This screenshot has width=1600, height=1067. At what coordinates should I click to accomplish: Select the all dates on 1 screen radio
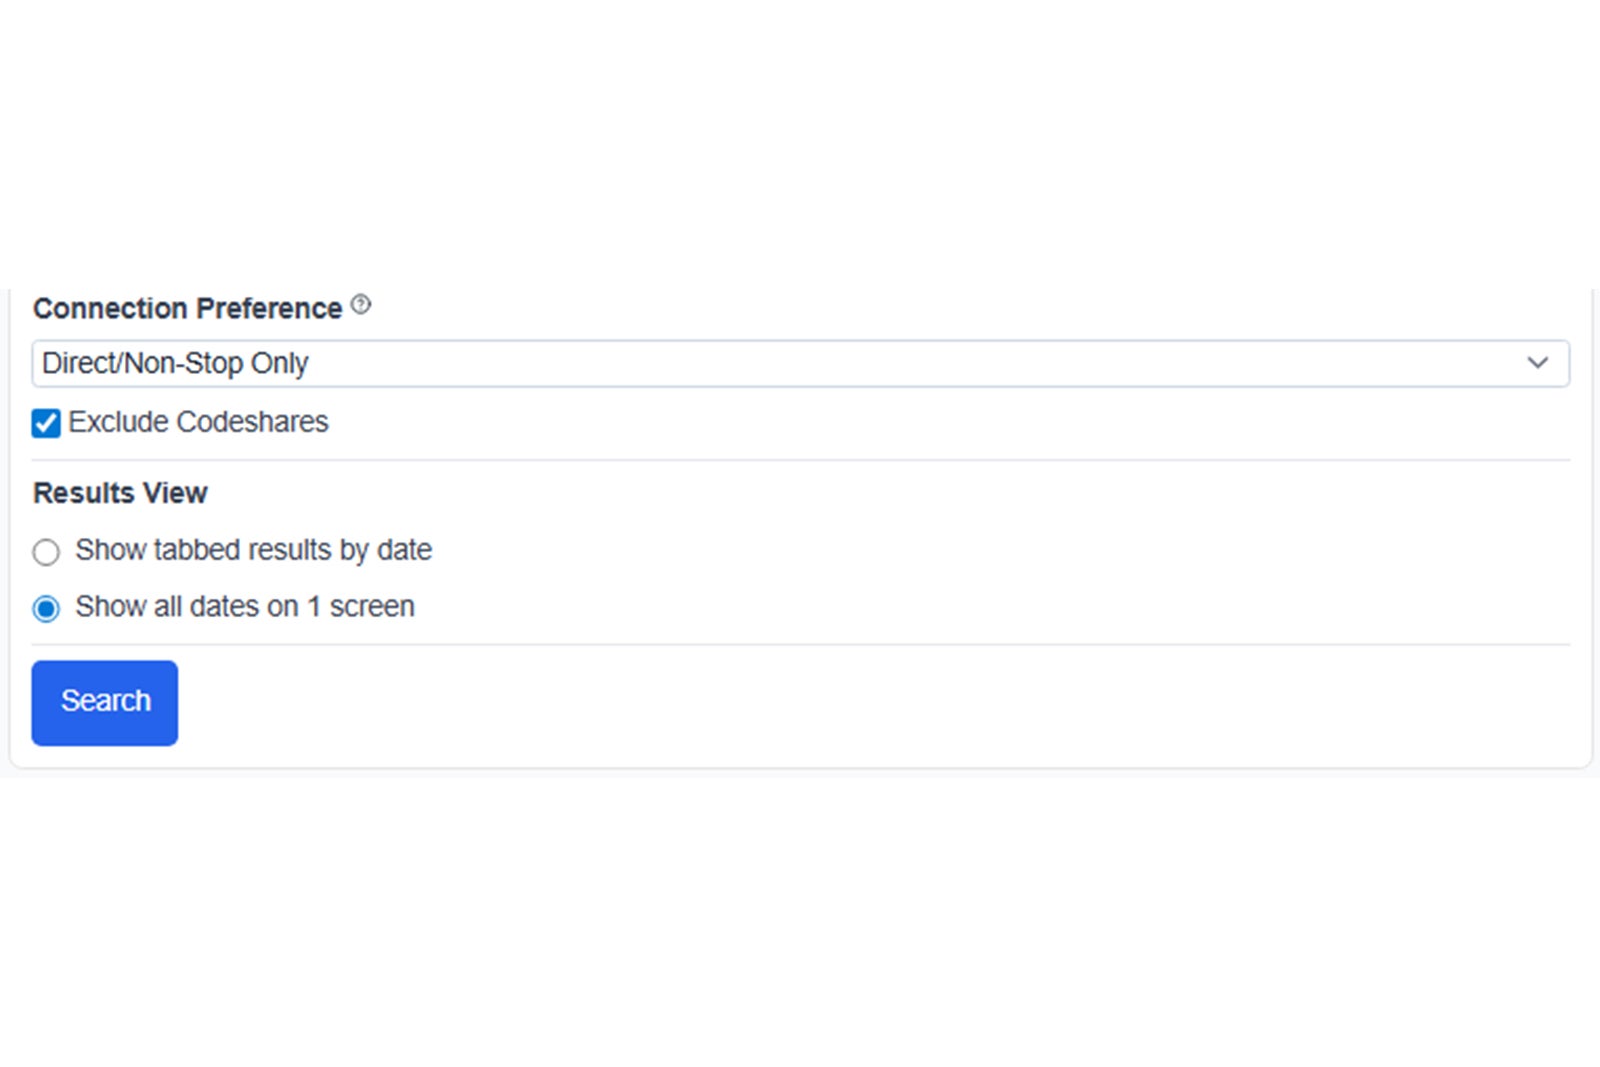[46, 608]
